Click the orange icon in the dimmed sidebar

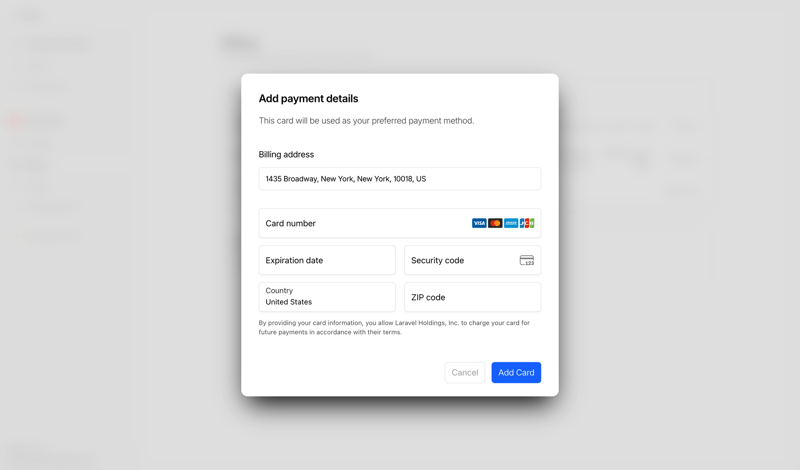coord(14,121)
